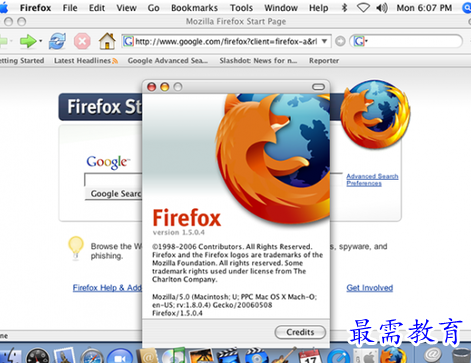Minimize the About Firefox dialog

[x=165, y=87]
